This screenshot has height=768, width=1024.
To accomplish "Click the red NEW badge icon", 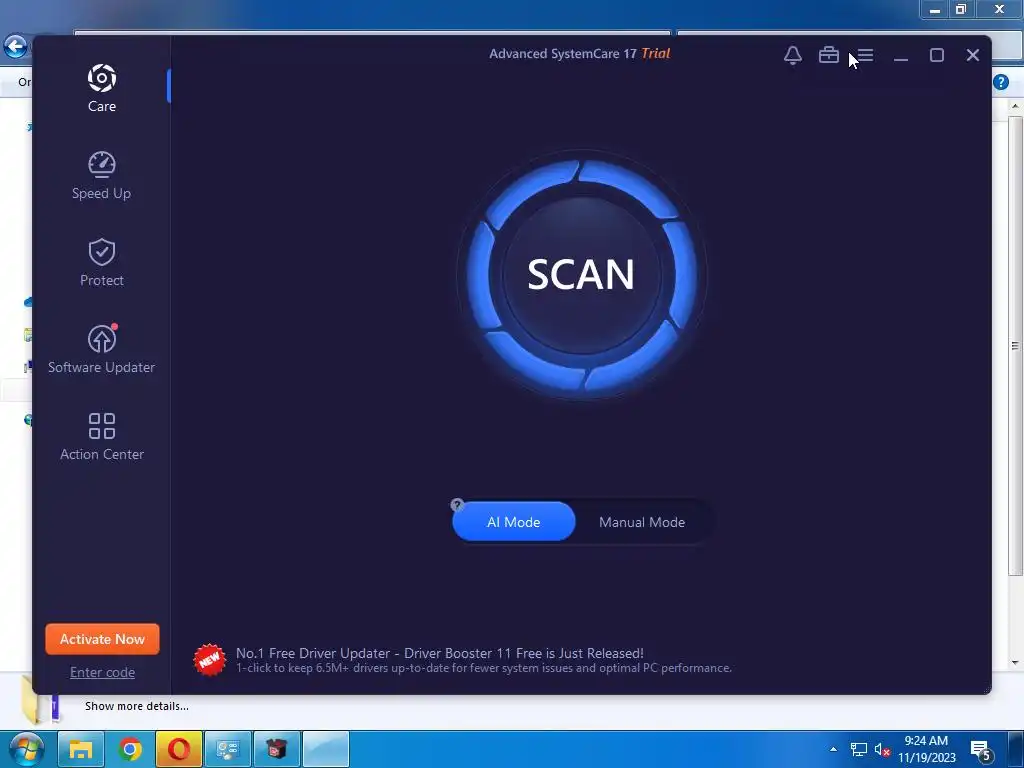I will click(210, 660).
